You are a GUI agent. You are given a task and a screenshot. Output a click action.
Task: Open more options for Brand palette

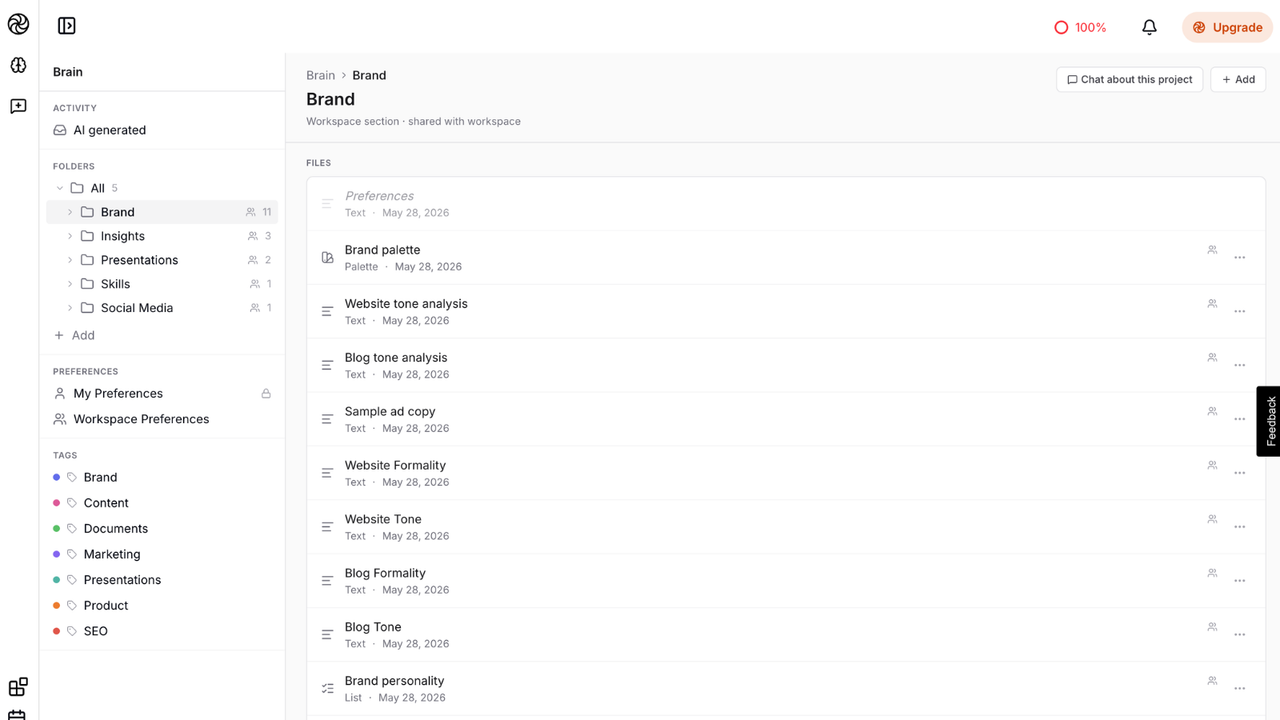[1240, 258]
